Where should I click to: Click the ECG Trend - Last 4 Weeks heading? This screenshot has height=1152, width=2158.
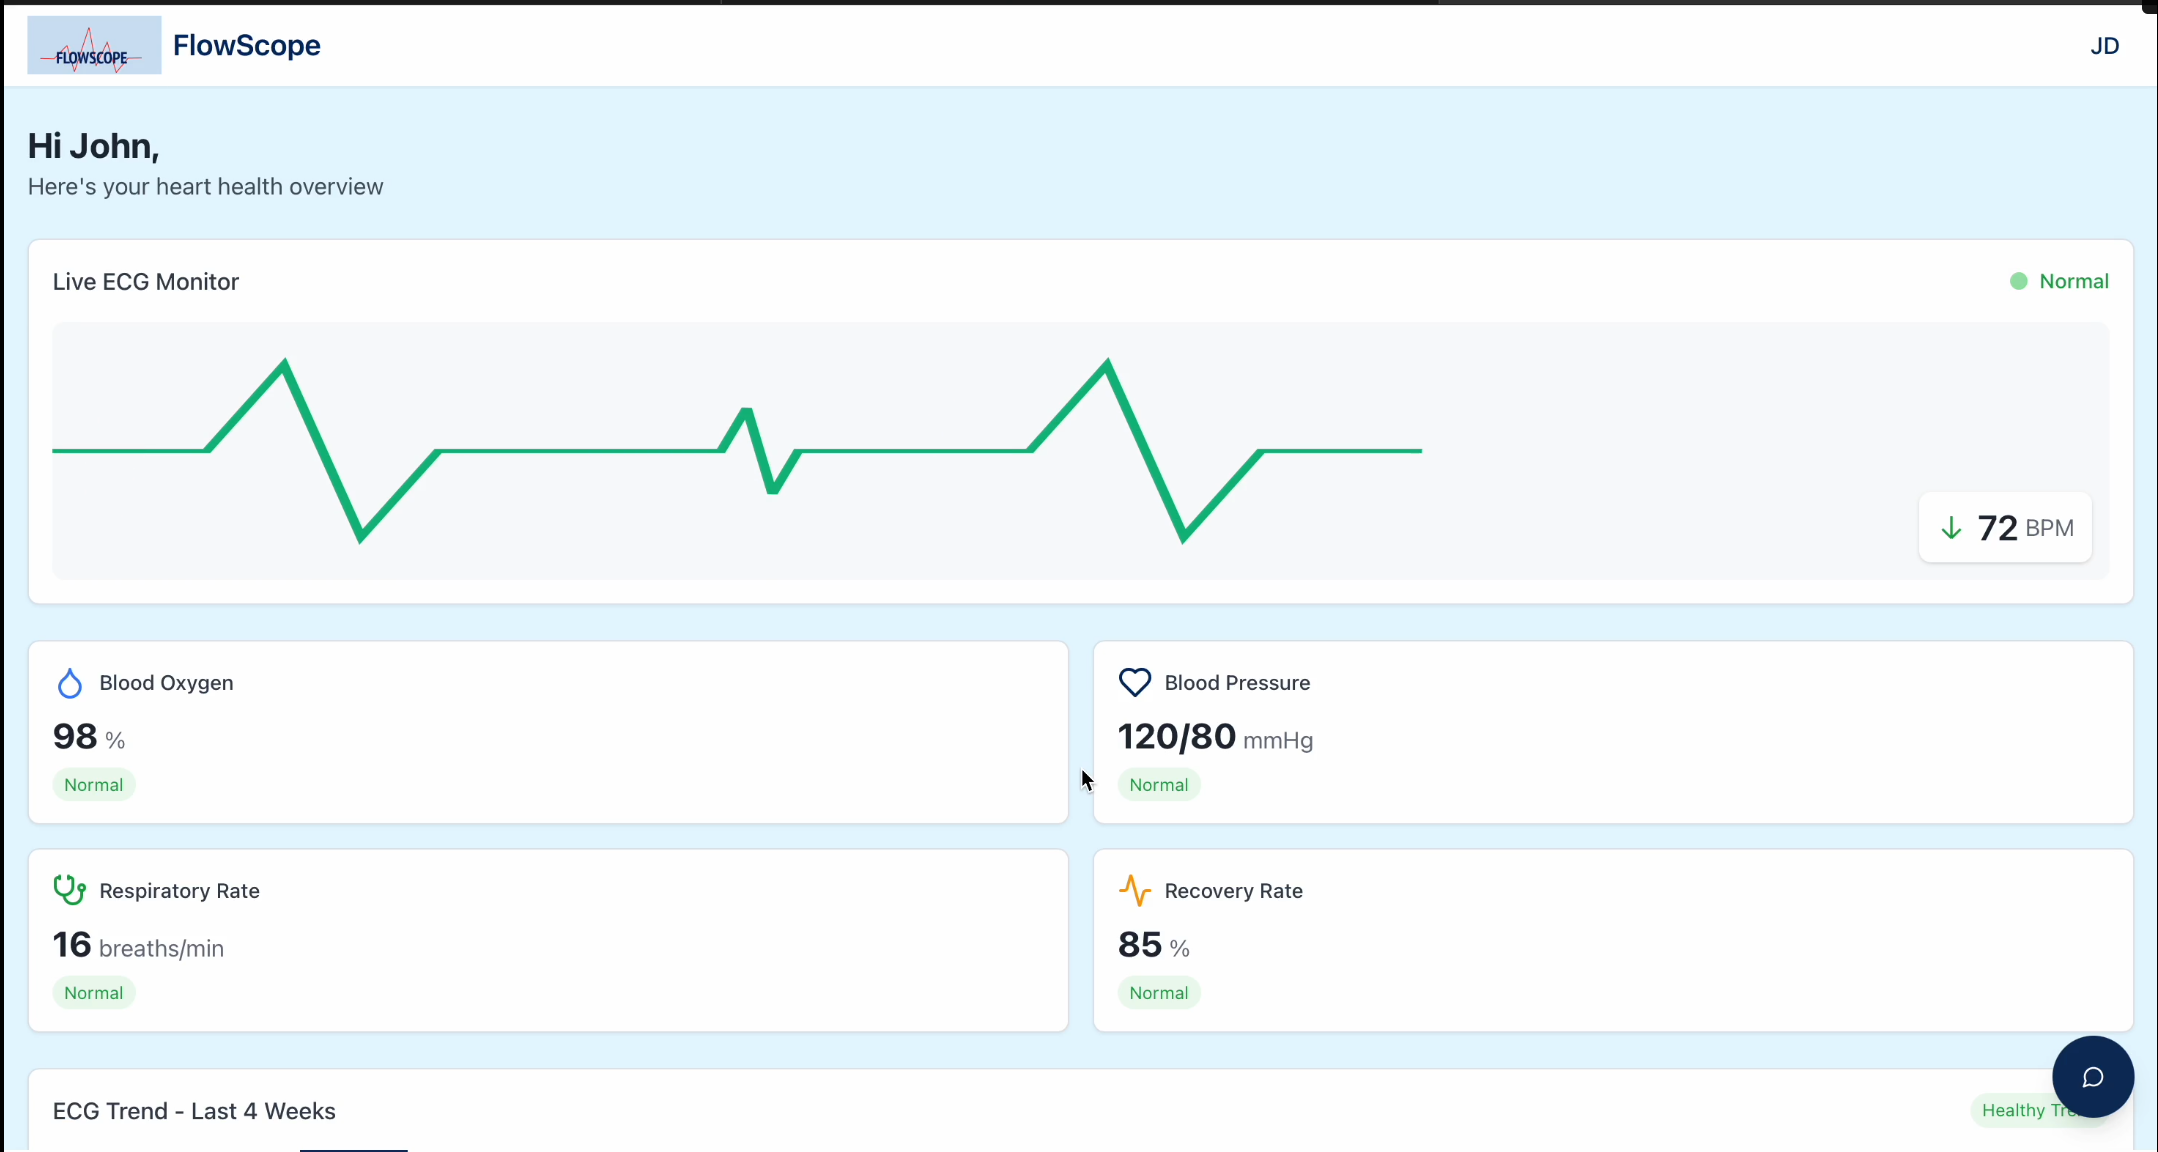(194, 1111)
